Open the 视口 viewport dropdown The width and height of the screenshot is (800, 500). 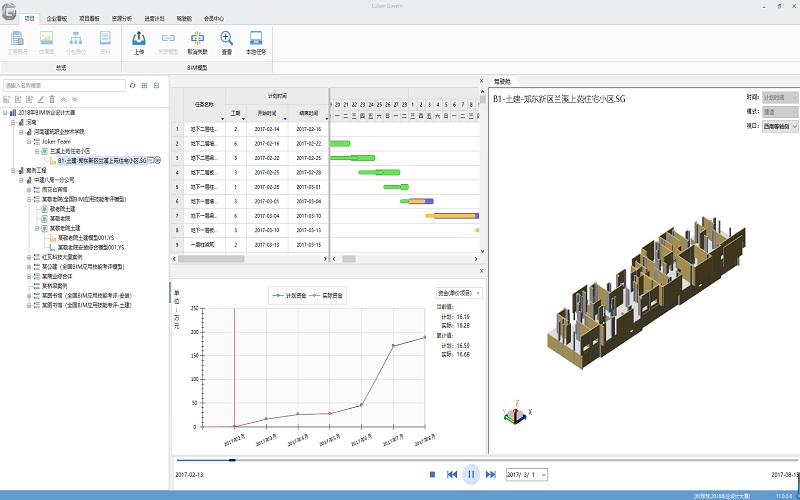pos(780,127)
